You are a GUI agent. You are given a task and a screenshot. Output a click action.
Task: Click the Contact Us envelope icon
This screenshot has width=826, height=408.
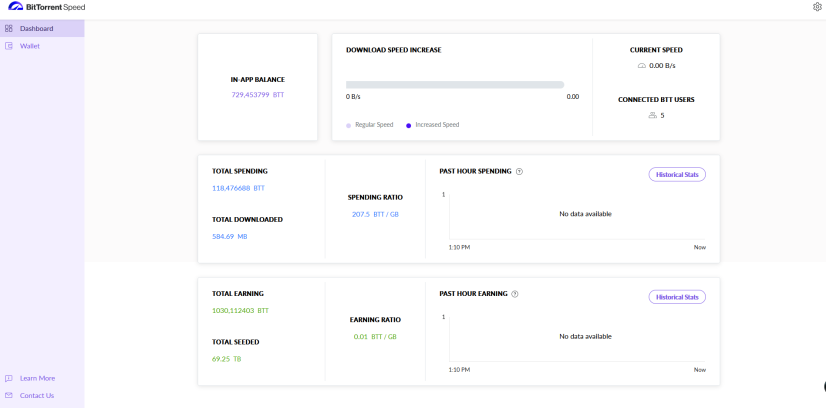click(8, 395)
